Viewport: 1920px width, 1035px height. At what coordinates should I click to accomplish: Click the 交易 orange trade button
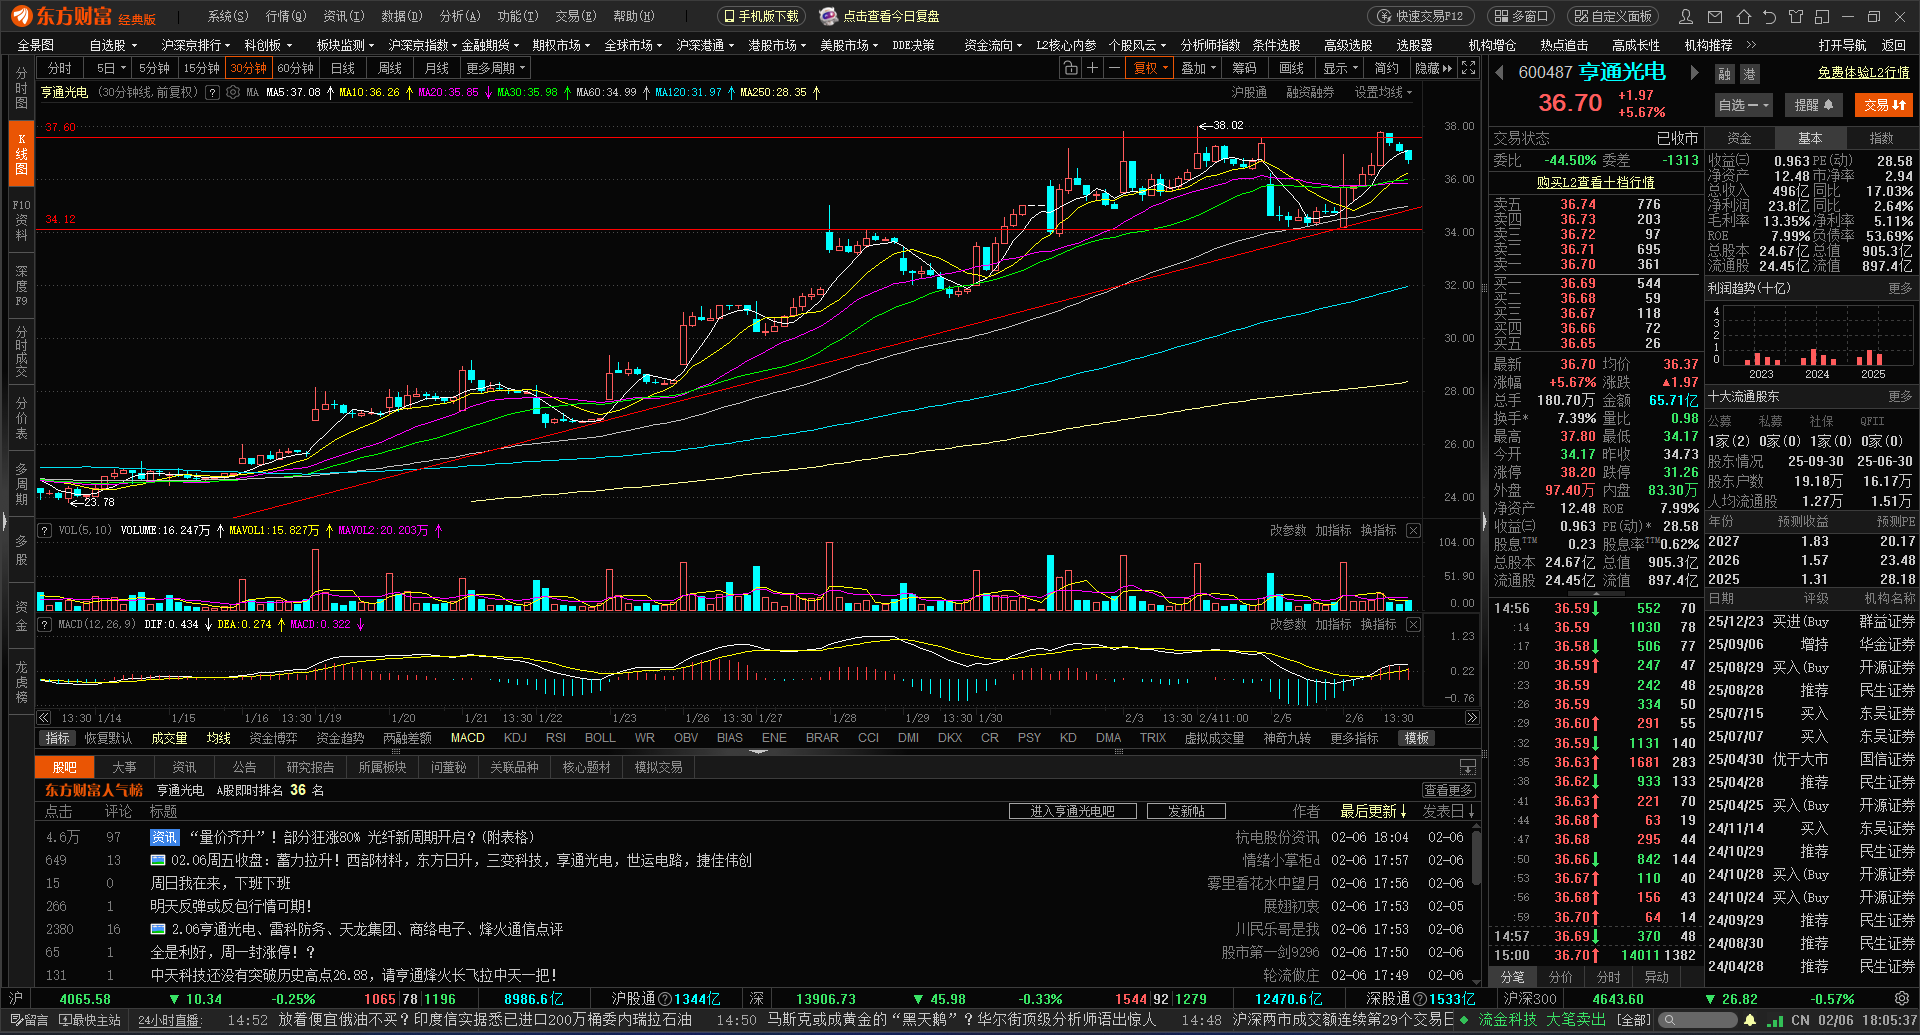pos(1884,104)
